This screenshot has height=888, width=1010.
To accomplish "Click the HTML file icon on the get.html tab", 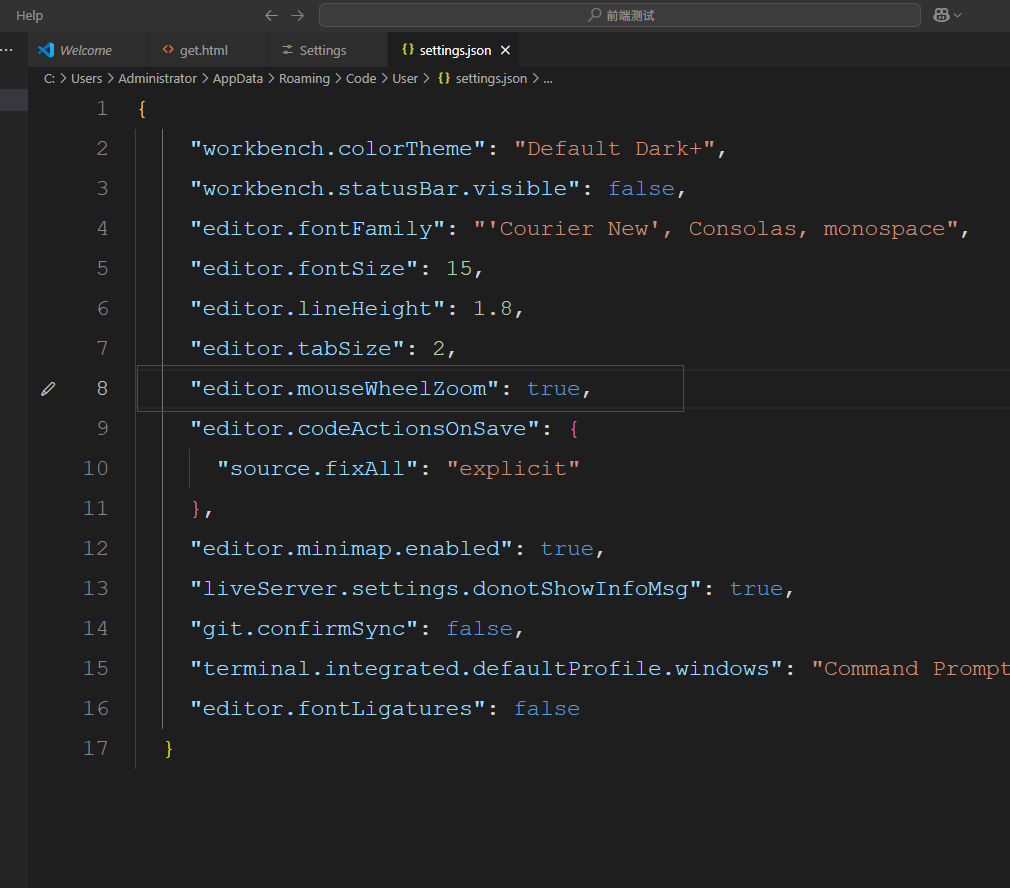I will pyautogui.click(x=168, y=50).
